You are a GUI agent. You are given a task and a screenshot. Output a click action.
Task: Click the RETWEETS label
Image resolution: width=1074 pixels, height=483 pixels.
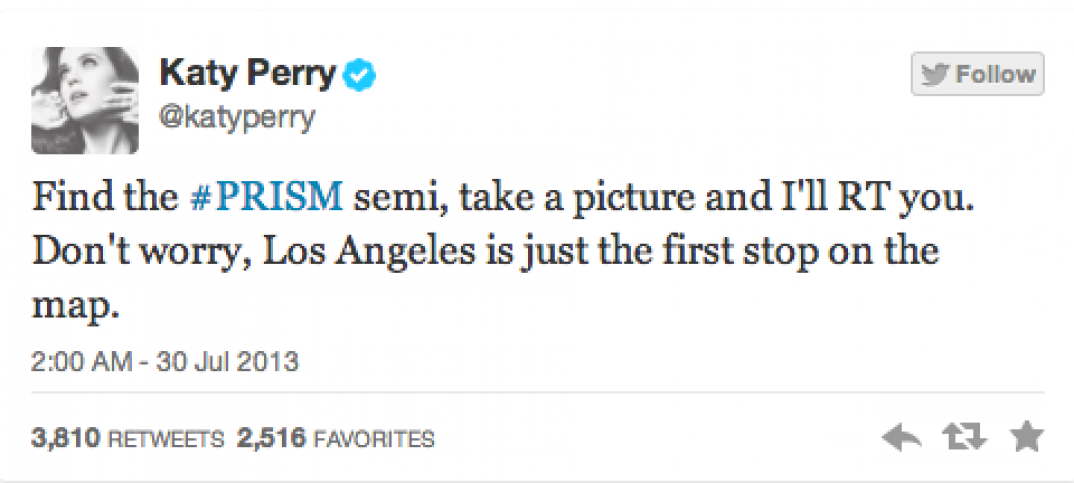coord(165,439)
